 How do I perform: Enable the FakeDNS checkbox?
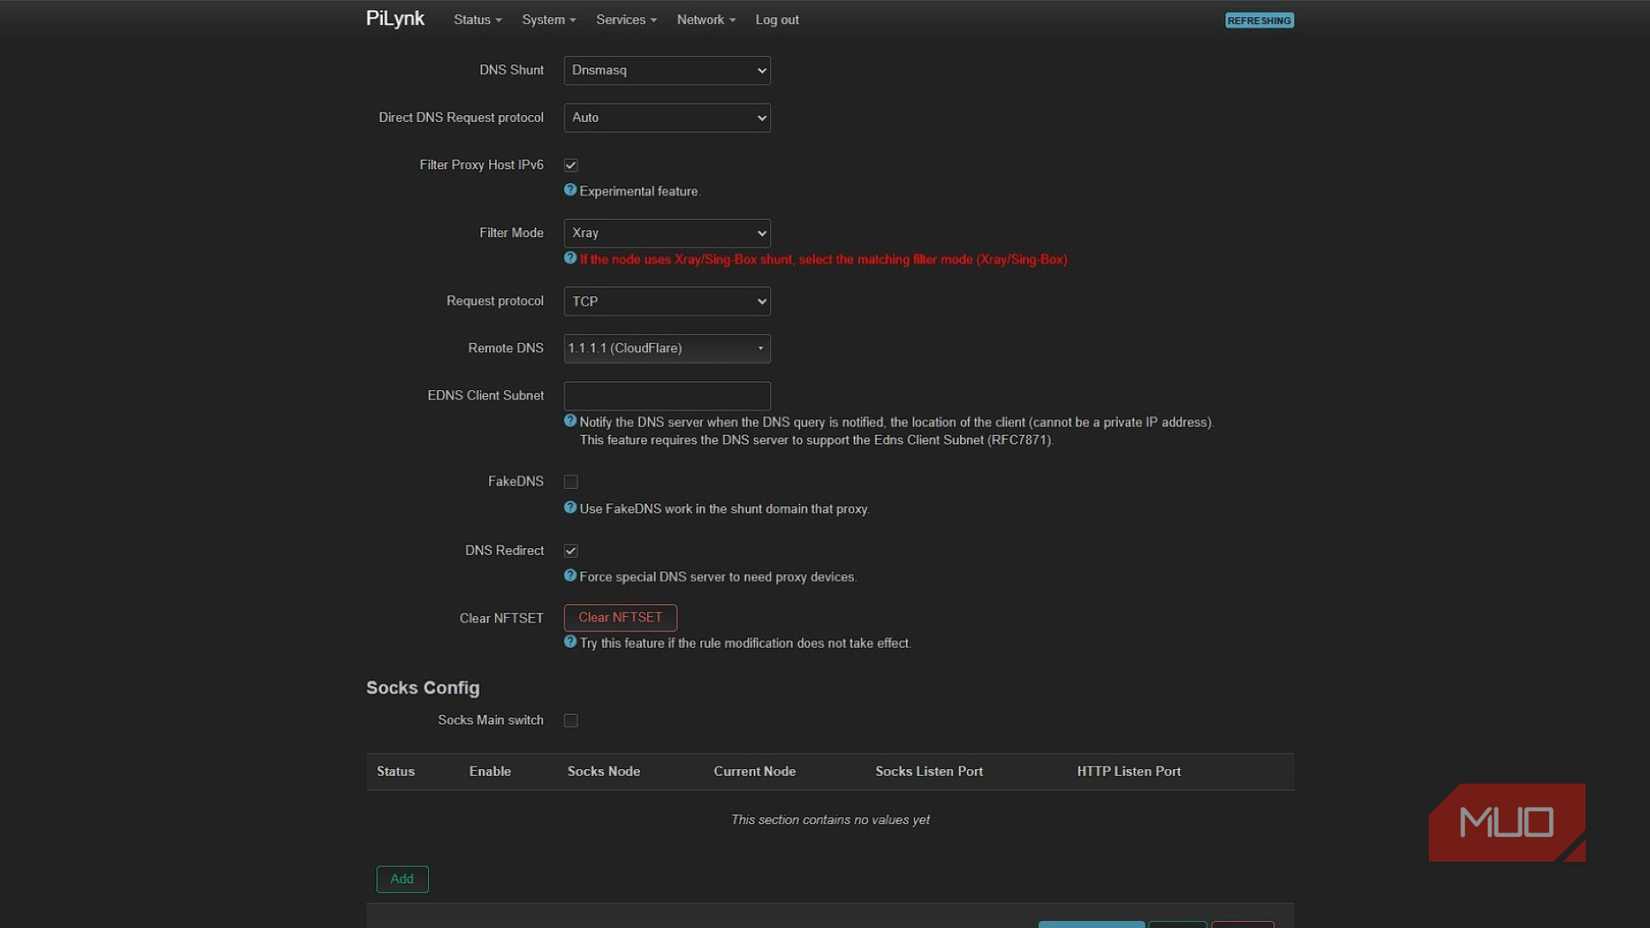pyautogui.click(x=570, y=481)
